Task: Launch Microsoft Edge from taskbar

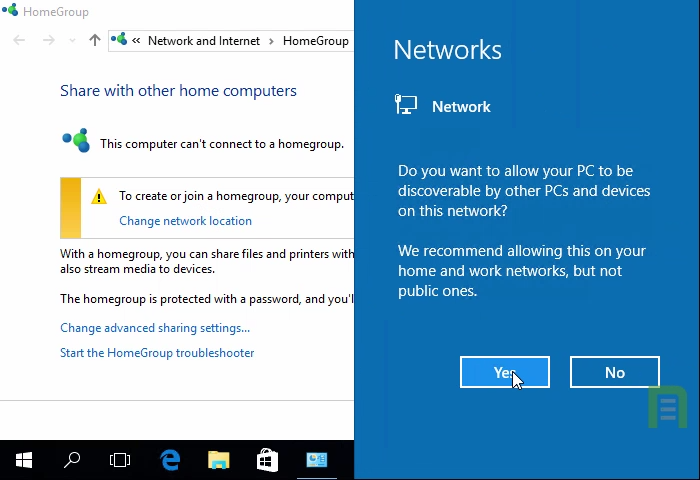Action: pyautogui.click(x=170, y=460)
